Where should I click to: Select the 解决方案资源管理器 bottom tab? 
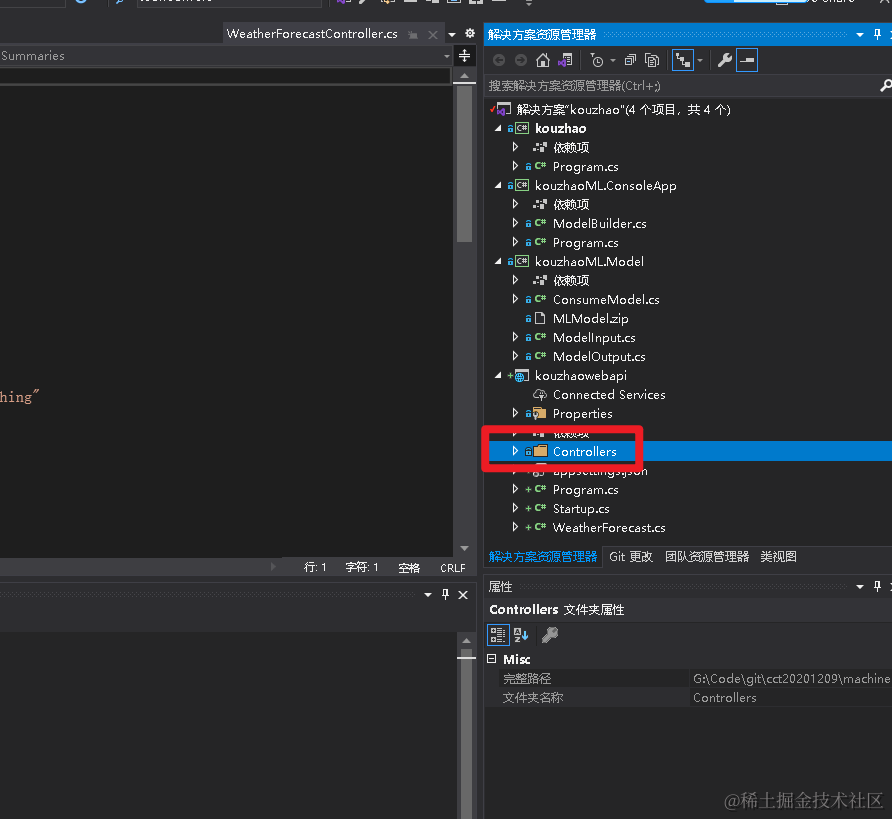pos(543,557)
